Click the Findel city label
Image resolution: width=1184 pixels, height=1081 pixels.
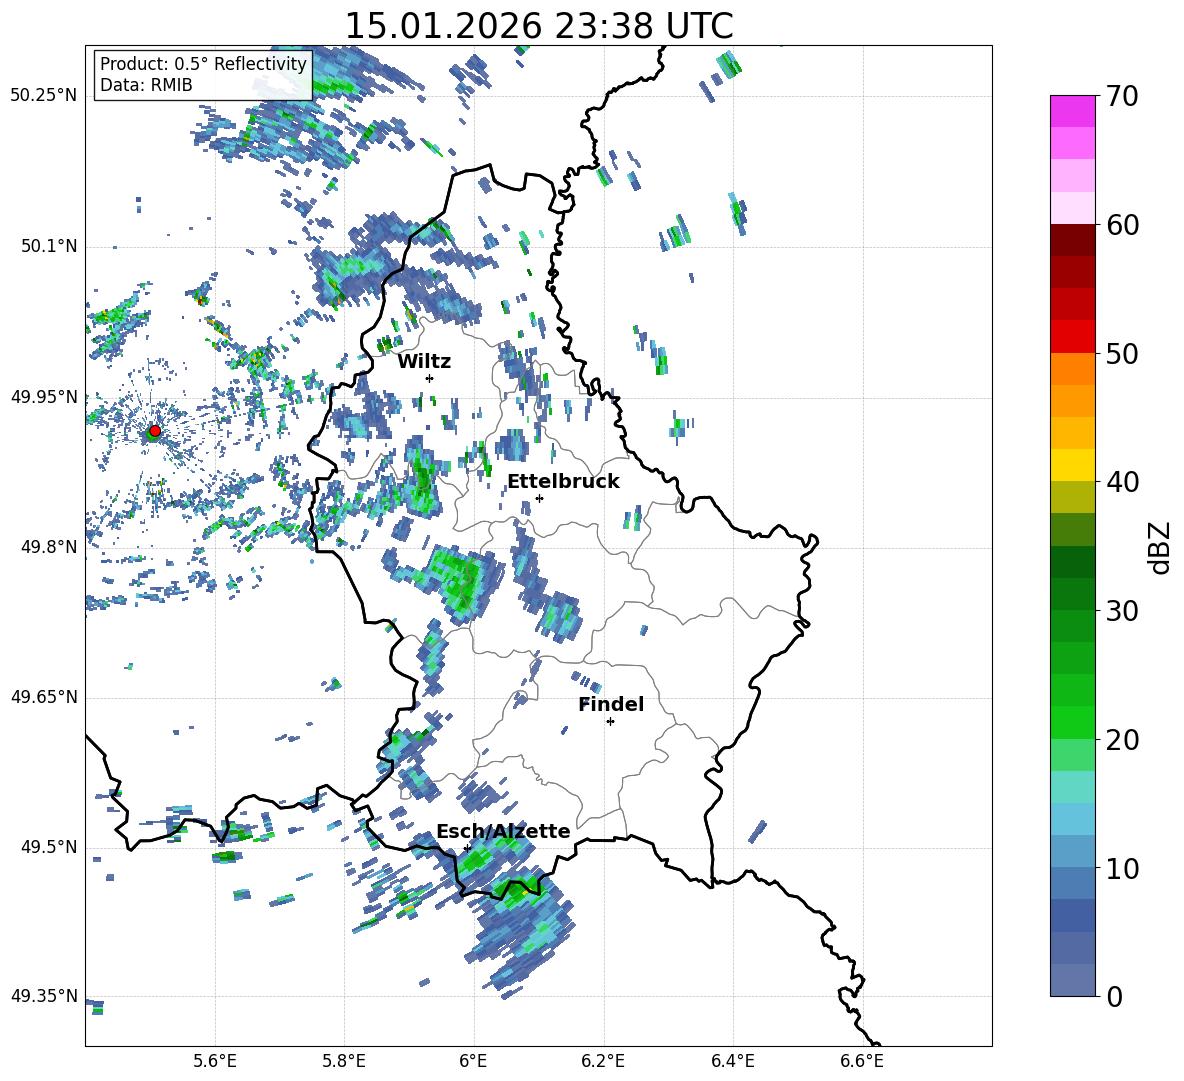611,704
